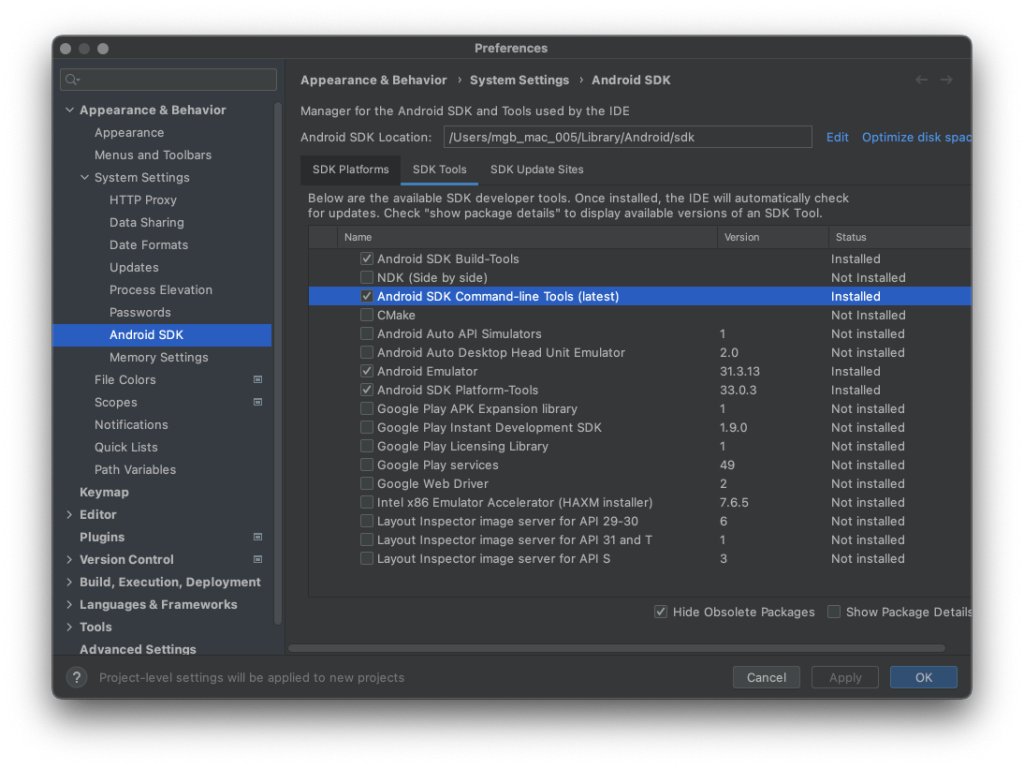Click project-level icon beside Plugins
This screenshot has width=1024, height=768.
258,537
